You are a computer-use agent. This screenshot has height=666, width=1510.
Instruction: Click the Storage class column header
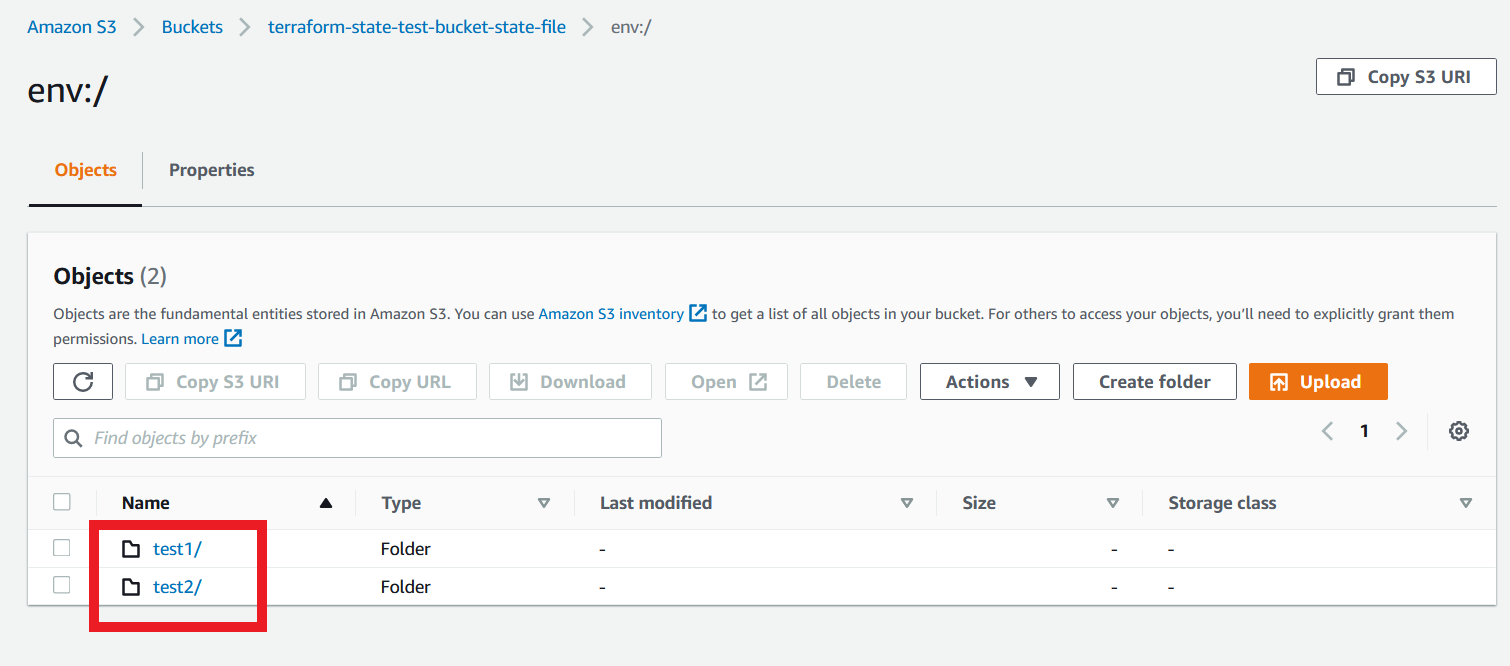click(x=1222, y=503)
